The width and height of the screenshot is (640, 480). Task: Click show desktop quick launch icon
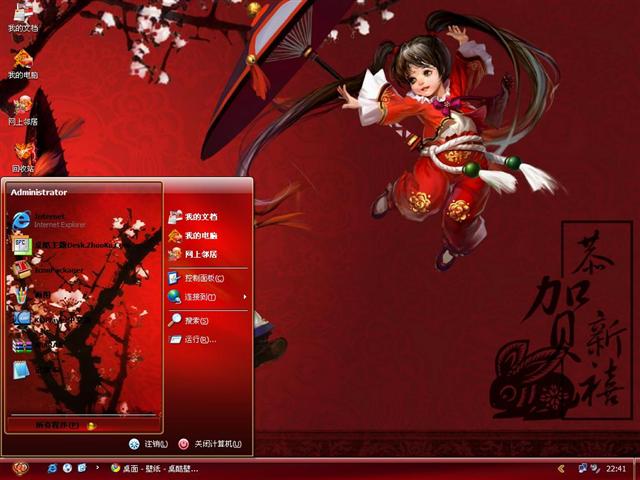click(82, 468)
